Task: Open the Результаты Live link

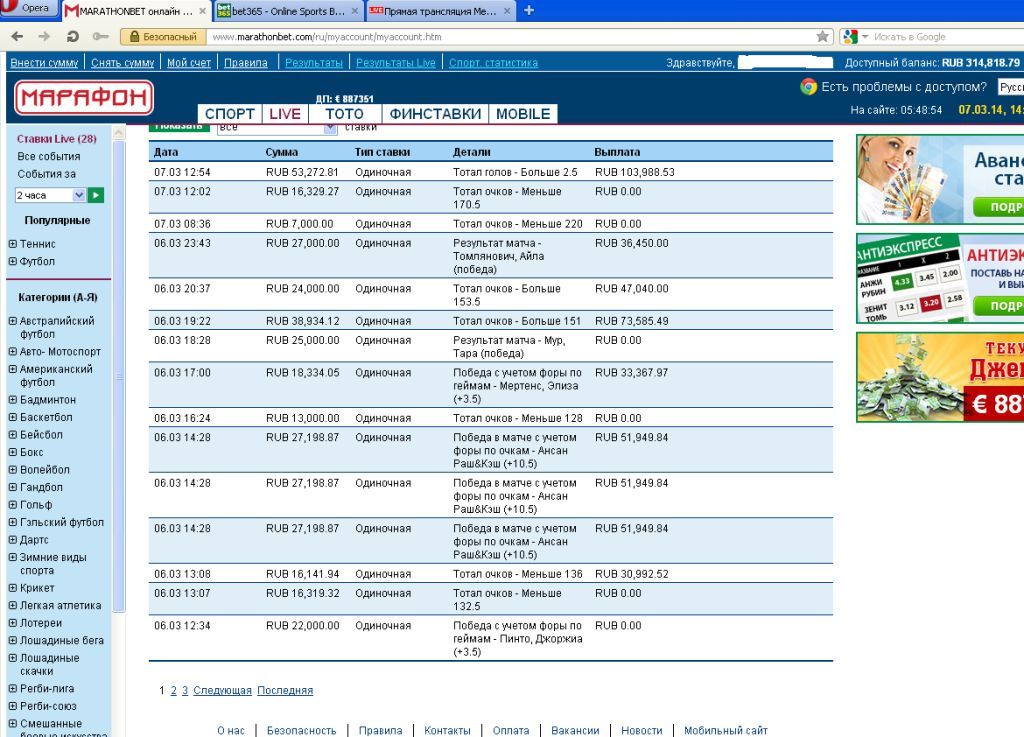Action: point(396,63)
